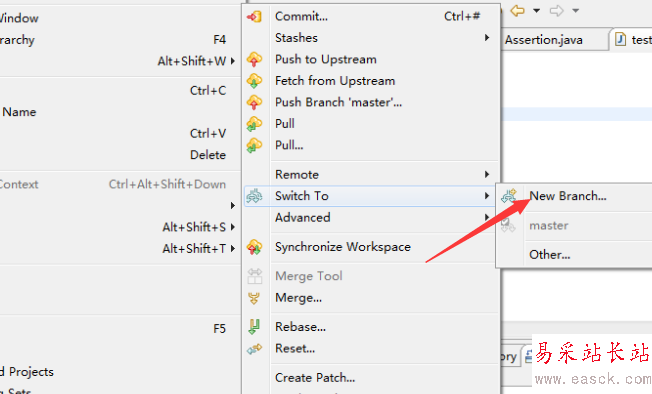The height and width of the screenshot is (394, 652).
Task: Click the Reset icon
Action: [x=254, y=349]
